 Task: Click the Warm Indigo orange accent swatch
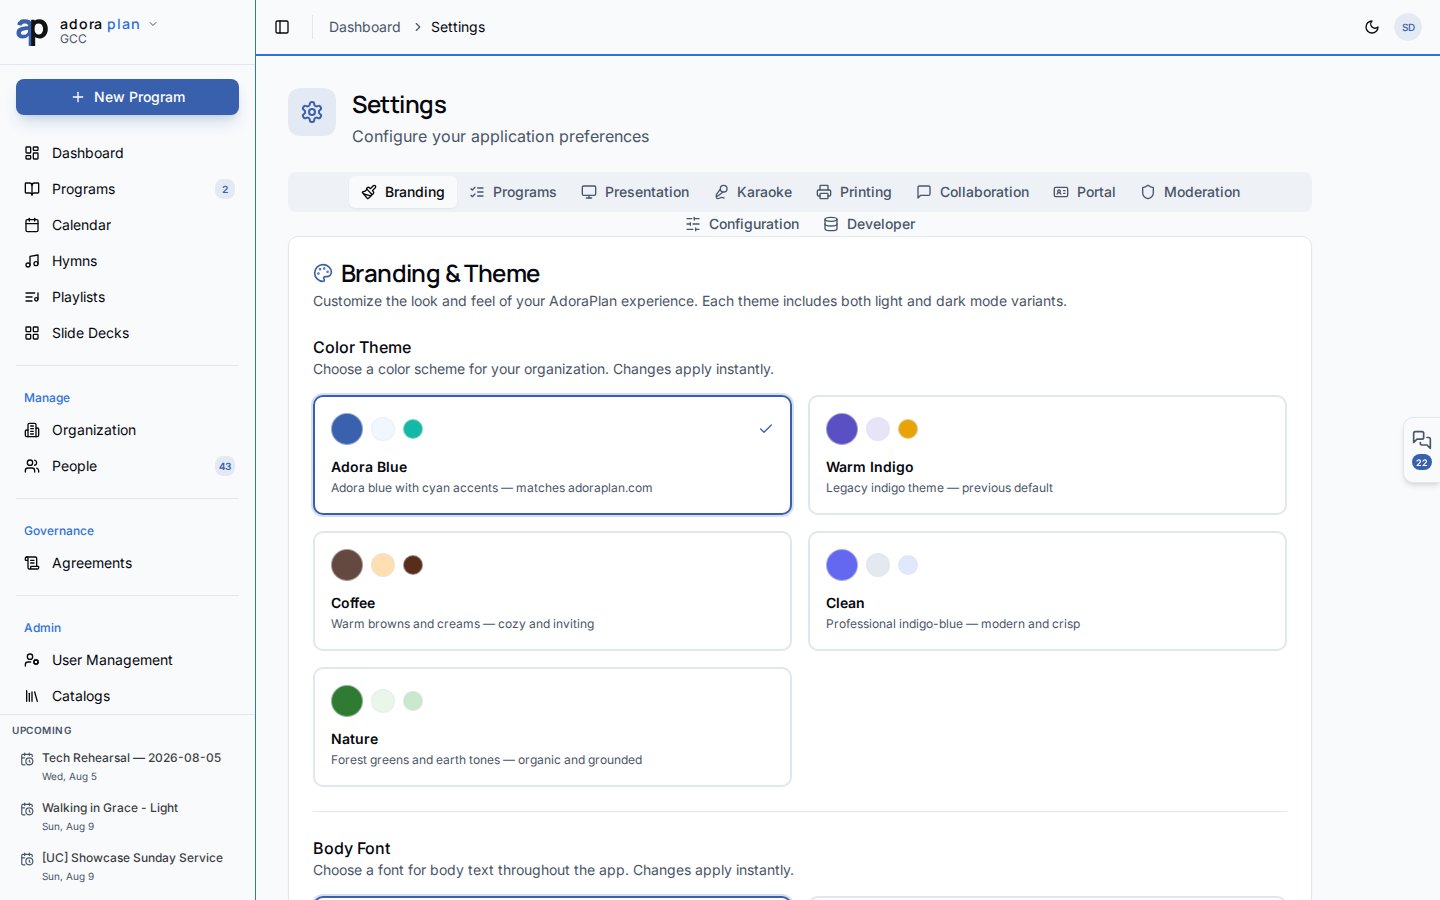point(908,429)
